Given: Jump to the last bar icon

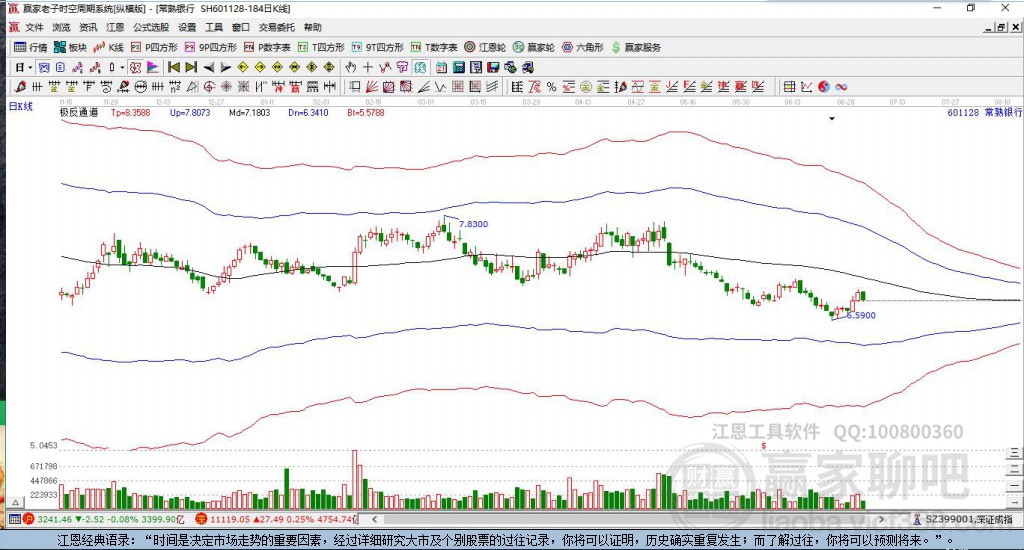Looking at the screenshot, I should click(191, 67).
